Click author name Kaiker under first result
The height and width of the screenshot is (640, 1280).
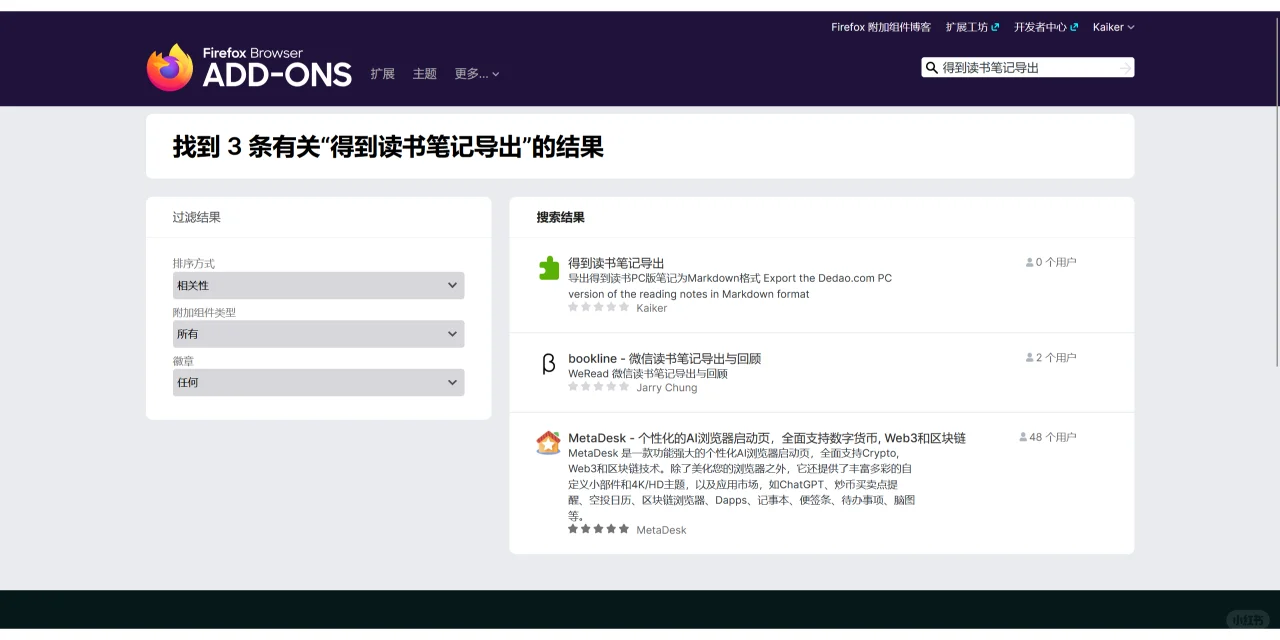(x=652, y=308)
